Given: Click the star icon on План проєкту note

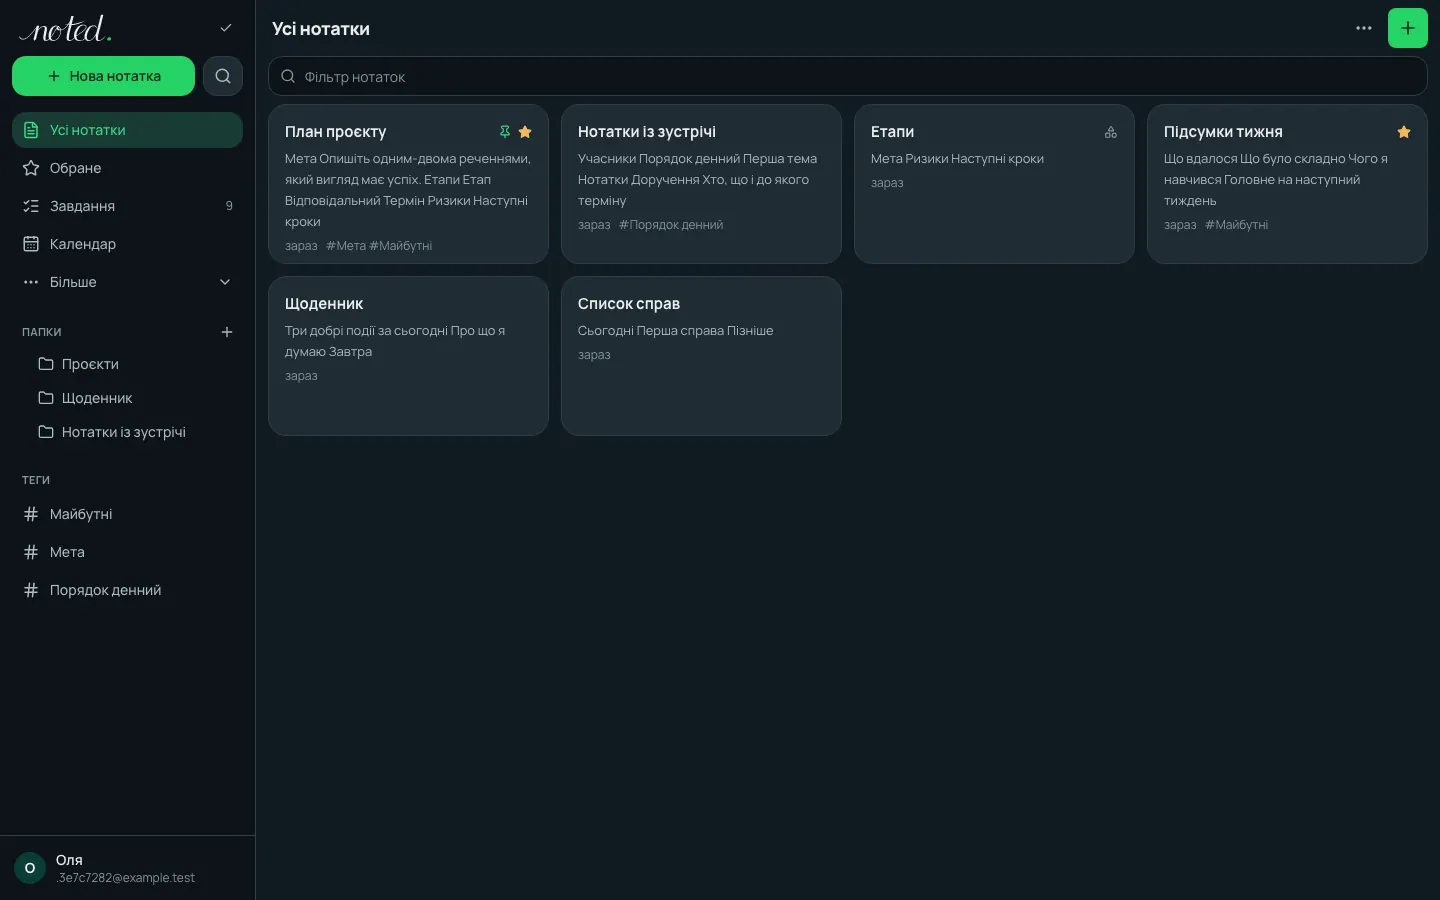Looking at the screenshot, I should coord(525,132).
